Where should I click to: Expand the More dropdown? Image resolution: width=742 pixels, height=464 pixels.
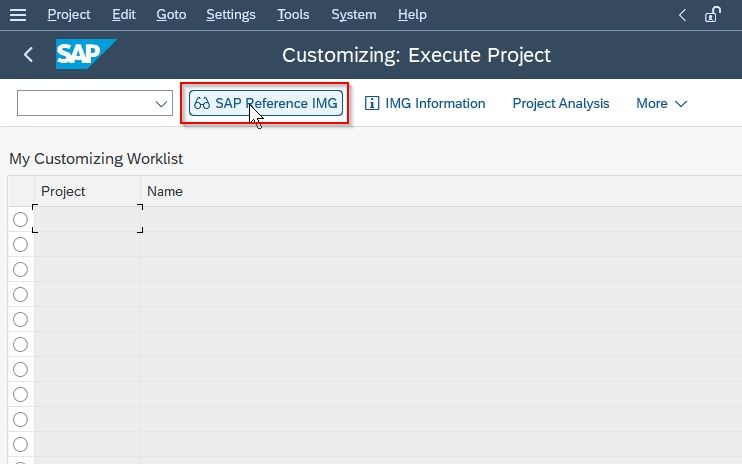(662, 103)
